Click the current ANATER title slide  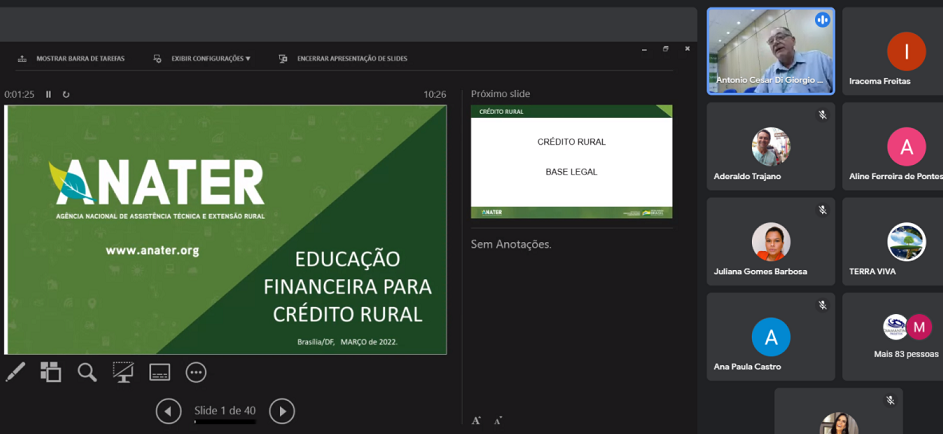click(226, 230)
